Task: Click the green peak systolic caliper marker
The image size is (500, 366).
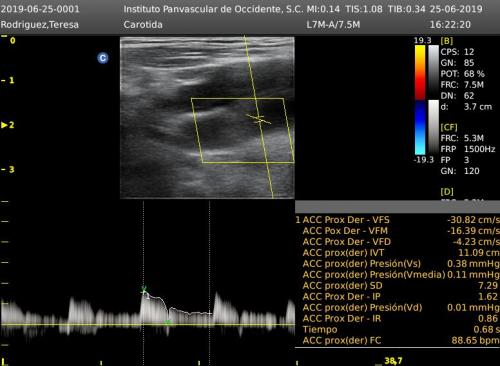Action: (x=144, y=290)
